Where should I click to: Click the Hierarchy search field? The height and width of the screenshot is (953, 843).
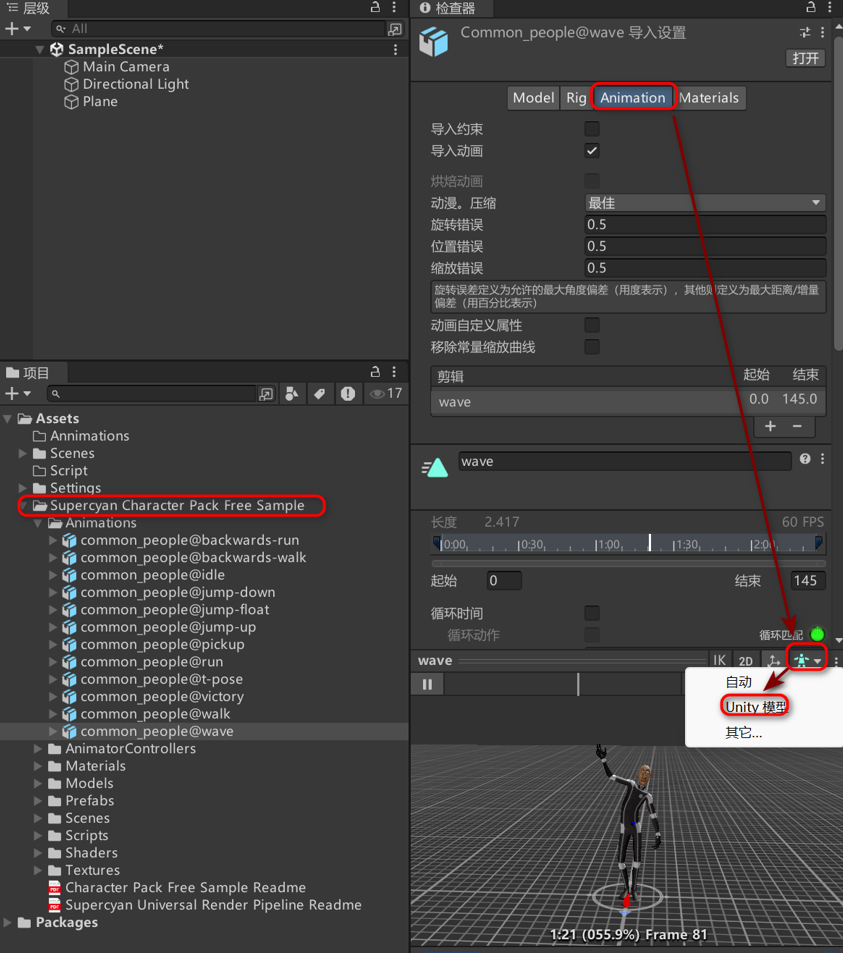219,29
